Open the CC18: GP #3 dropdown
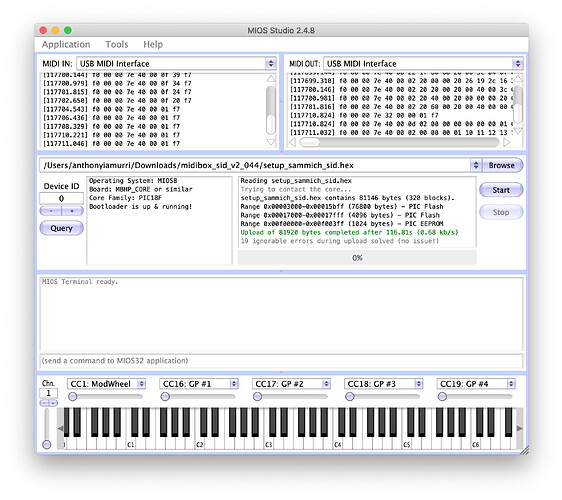This screenshot has height=500, width=562. tap(384, 384)
